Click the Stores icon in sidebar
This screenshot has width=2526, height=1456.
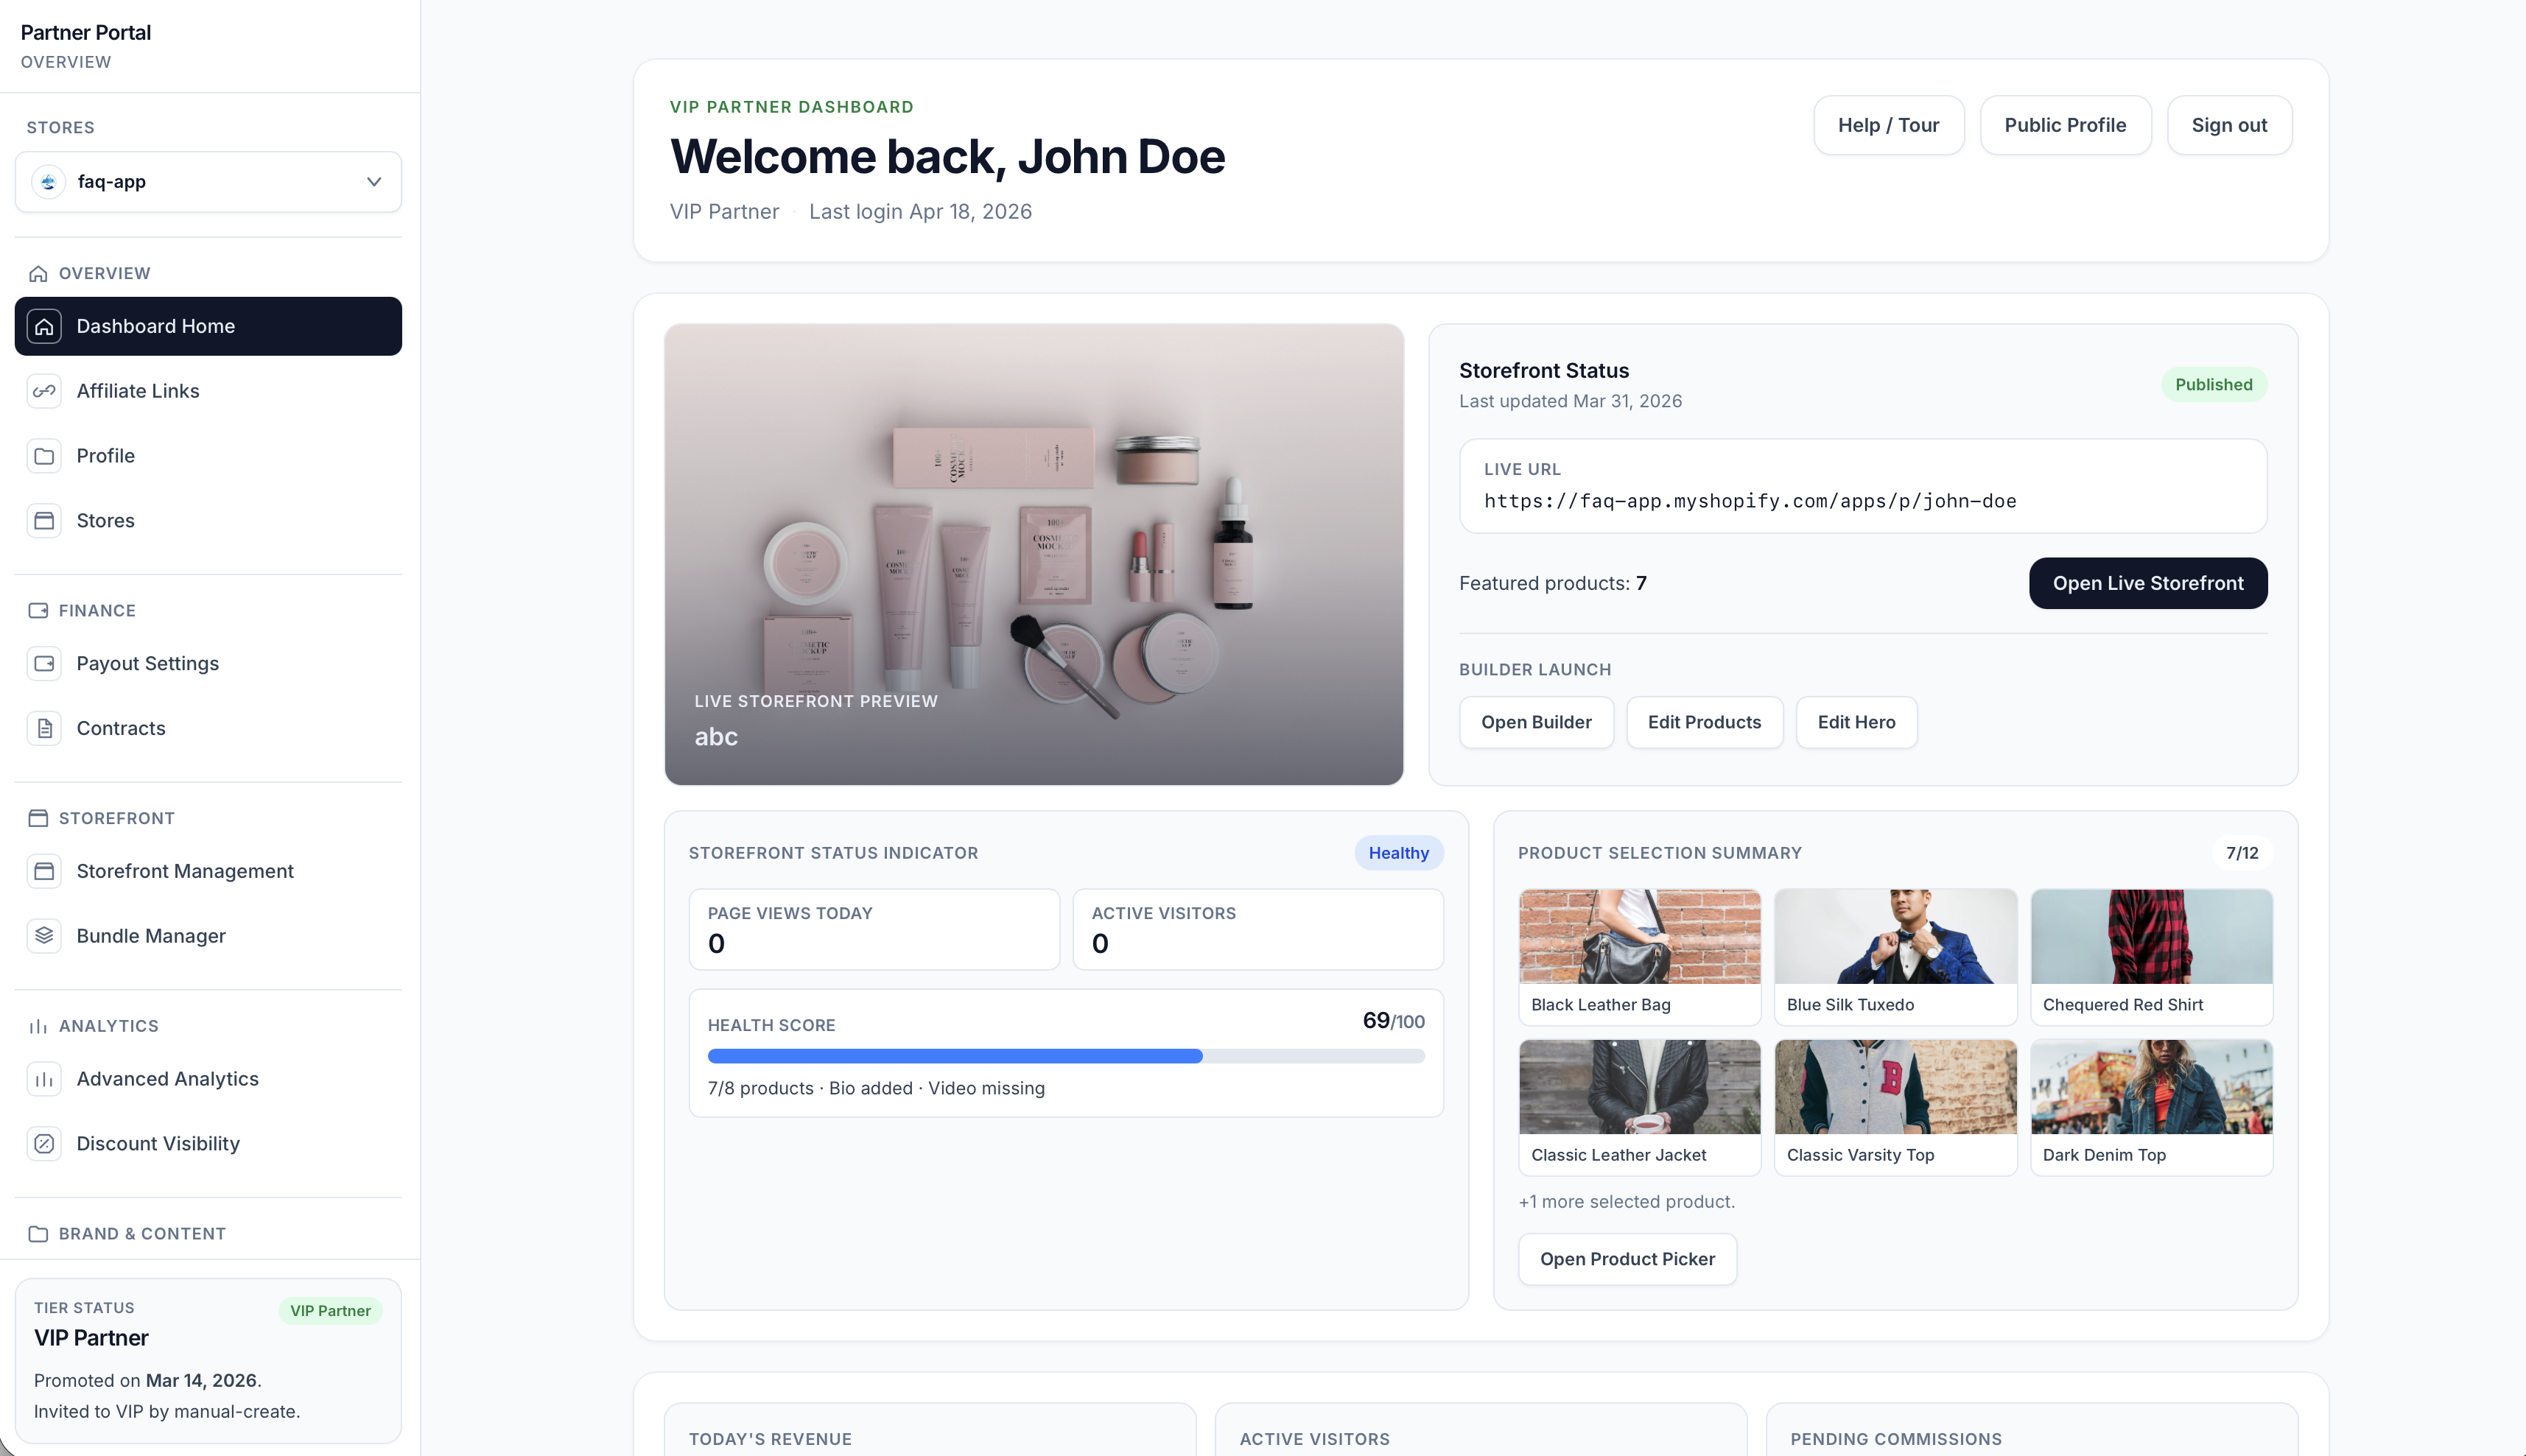(x=44, y=521)
